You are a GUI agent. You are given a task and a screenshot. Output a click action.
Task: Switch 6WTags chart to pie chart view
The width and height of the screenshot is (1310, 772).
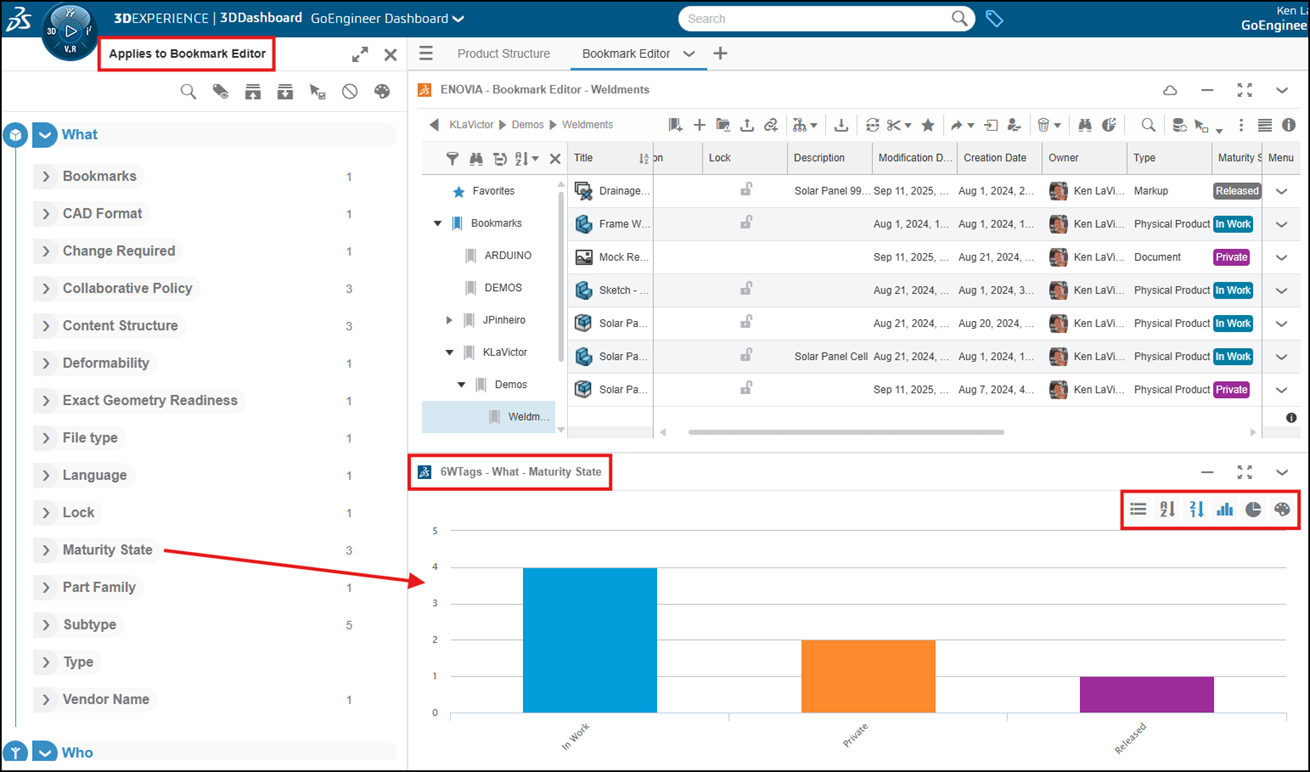coord(1253,509)
